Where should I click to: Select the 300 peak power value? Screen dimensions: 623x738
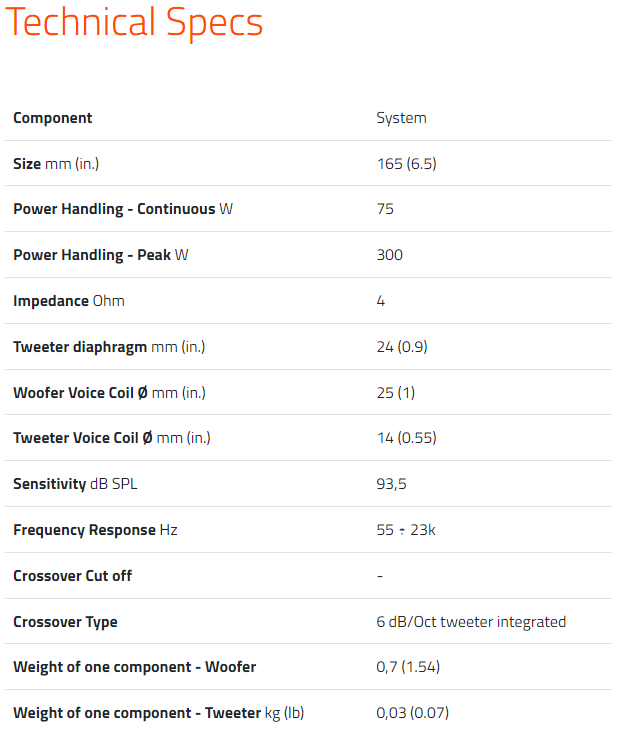click(x=389, y=255)
